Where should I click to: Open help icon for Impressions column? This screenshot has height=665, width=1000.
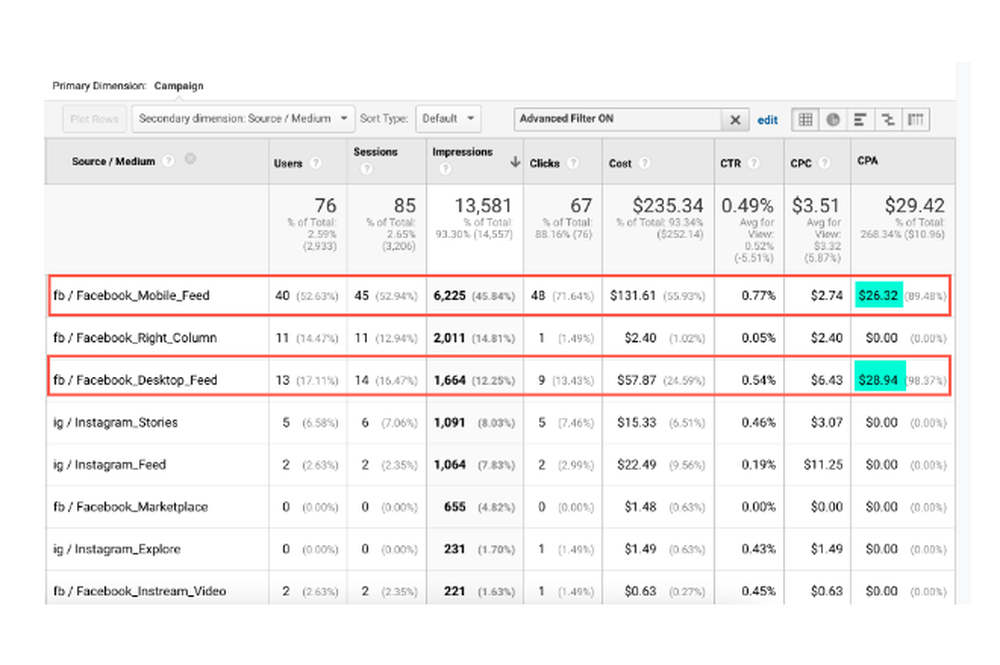445,169
